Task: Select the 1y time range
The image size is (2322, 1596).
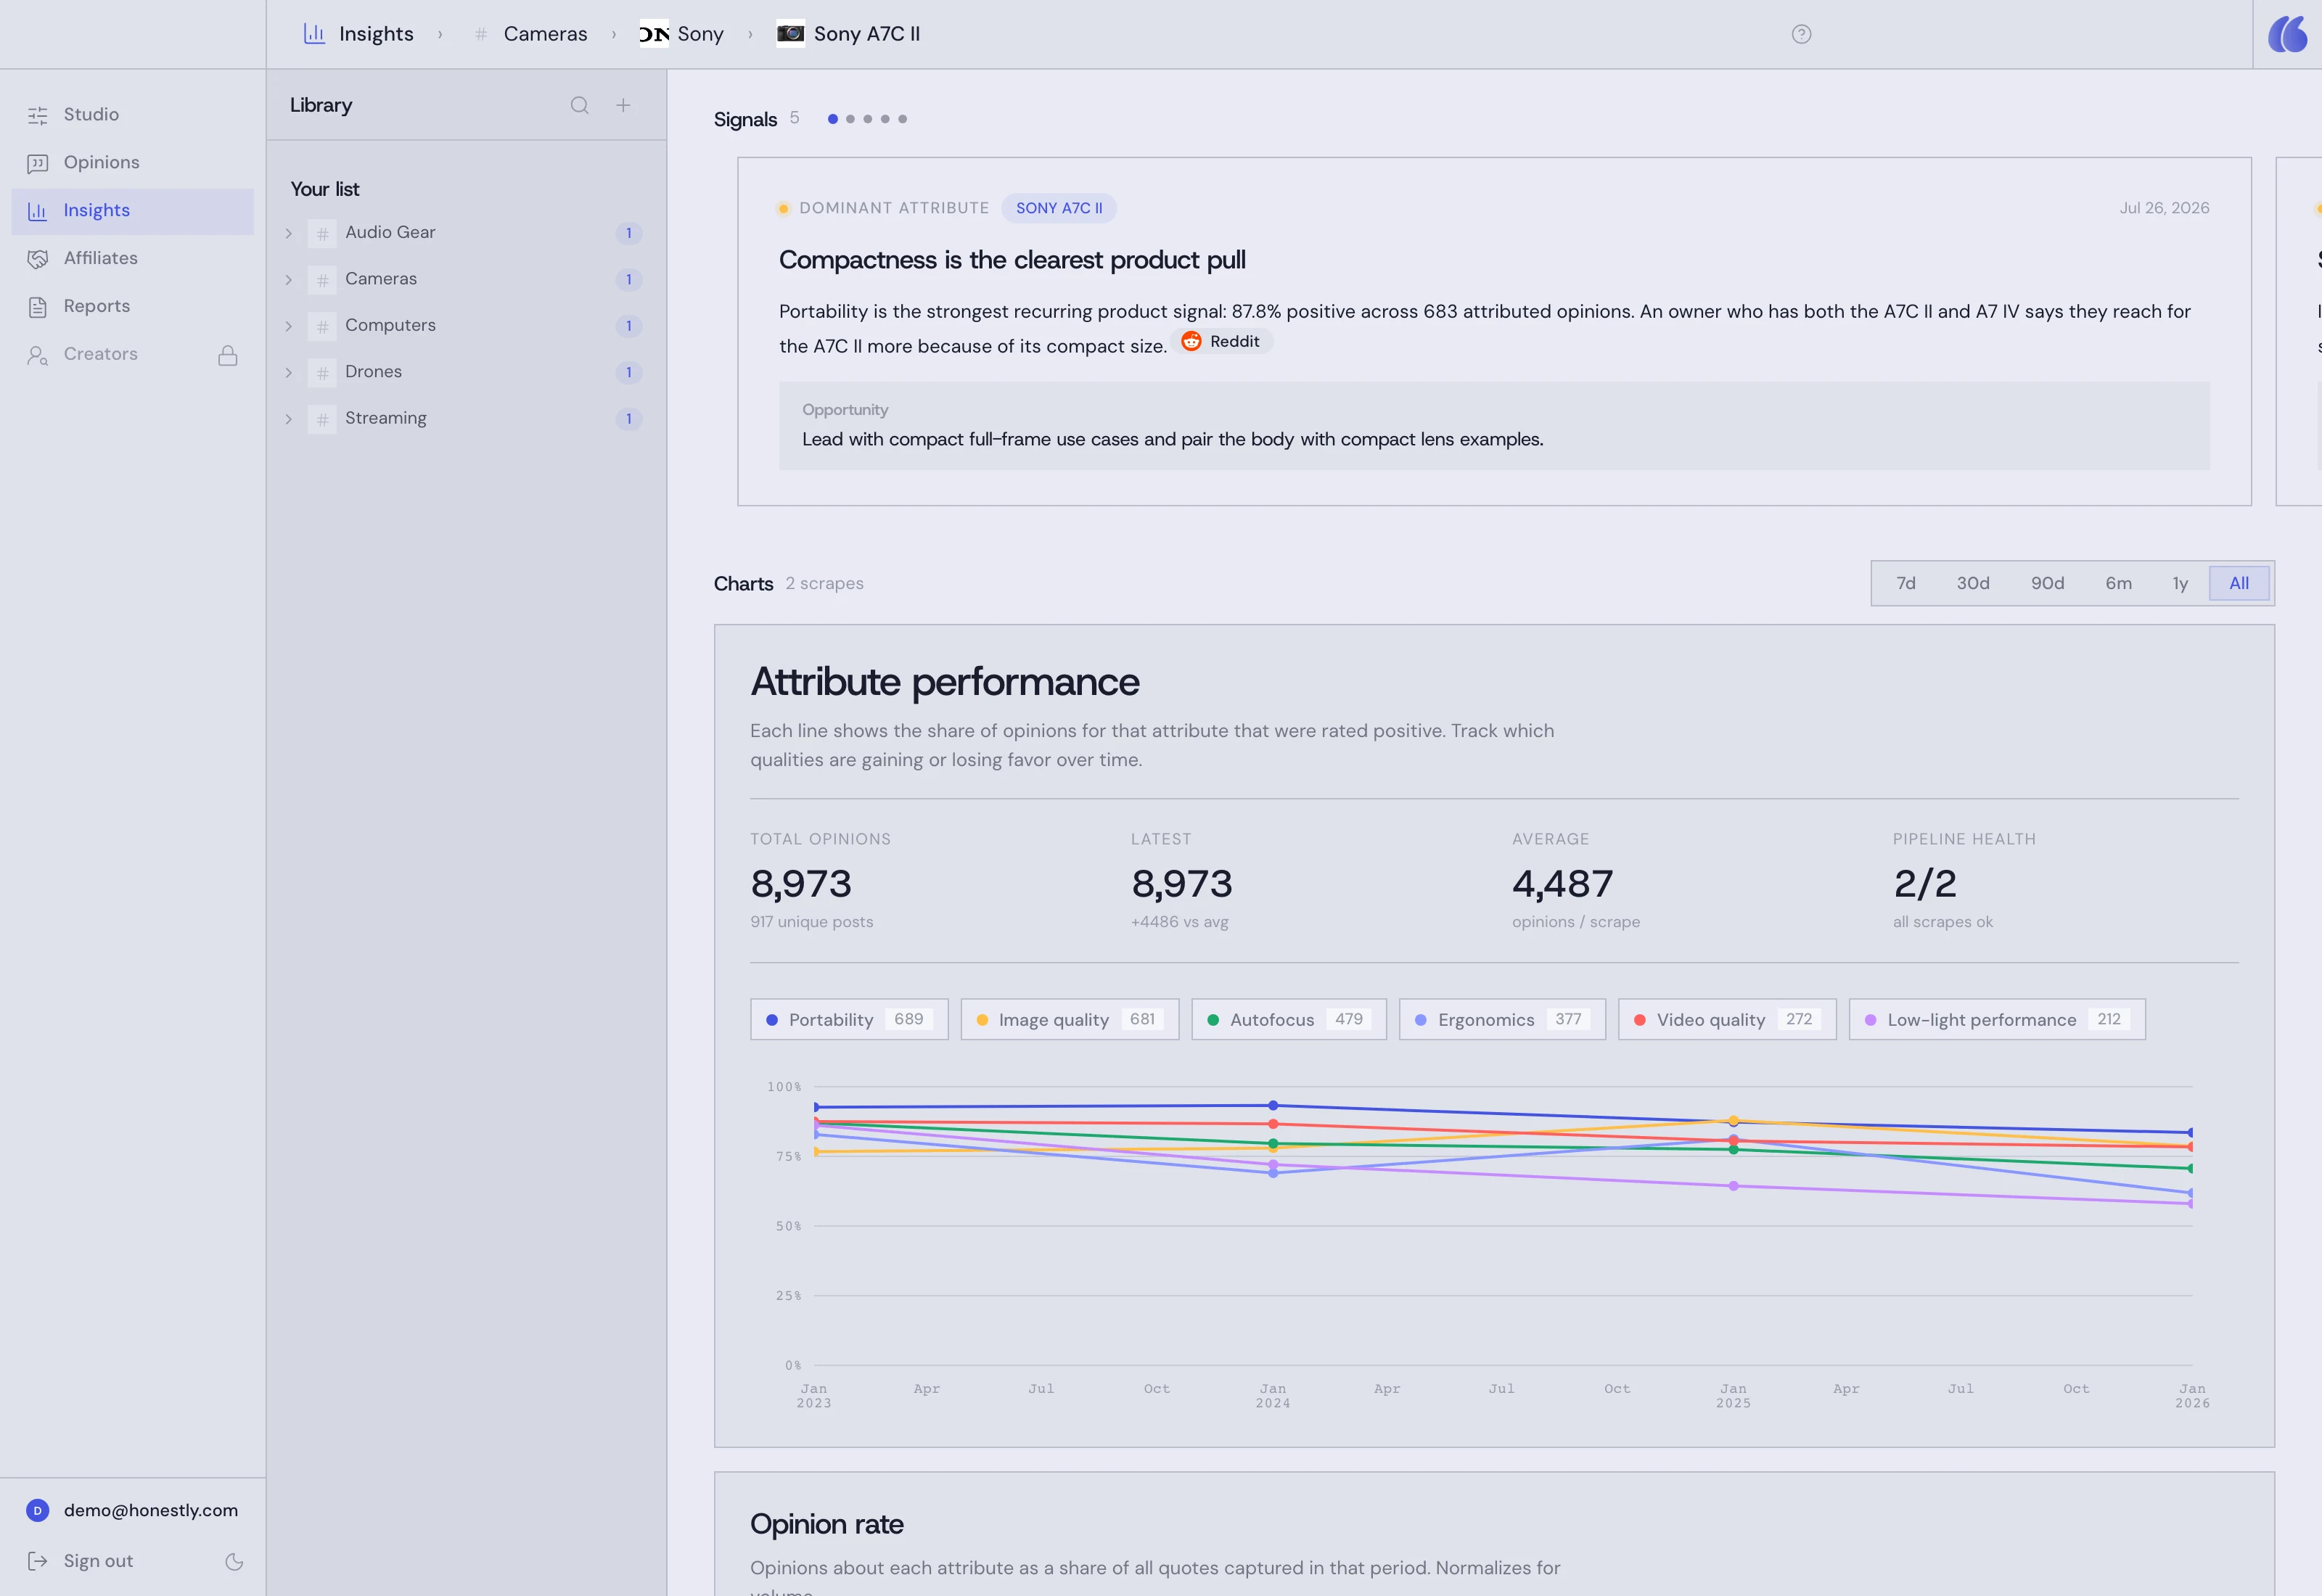Action: pos(2180,583)
